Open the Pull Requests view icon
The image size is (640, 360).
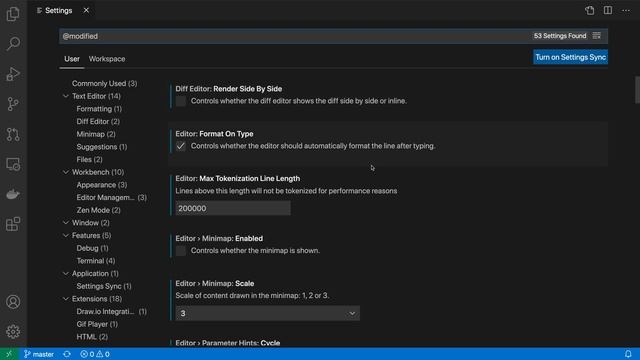tap(13, 134)
